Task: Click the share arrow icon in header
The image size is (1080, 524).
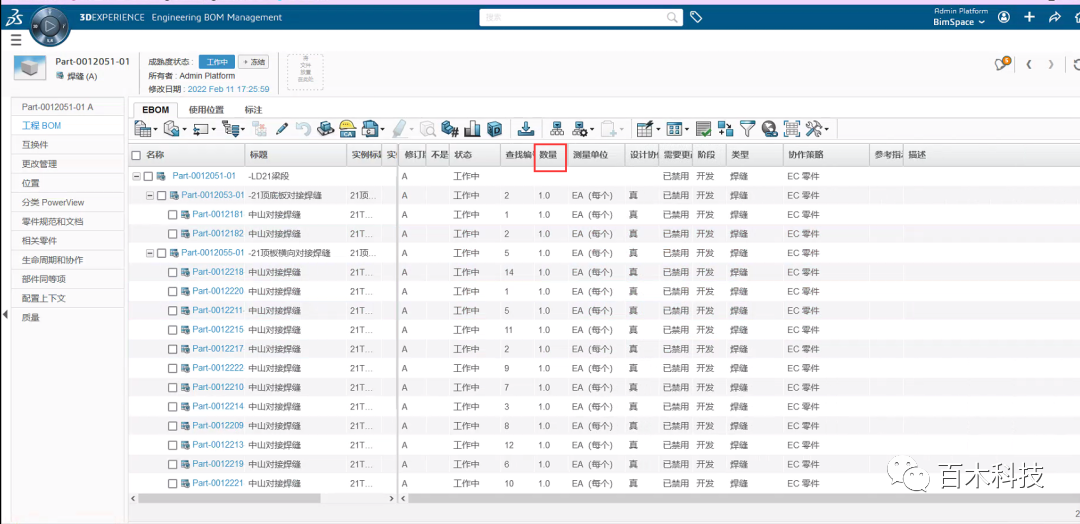Action: tap(1054, 17)
